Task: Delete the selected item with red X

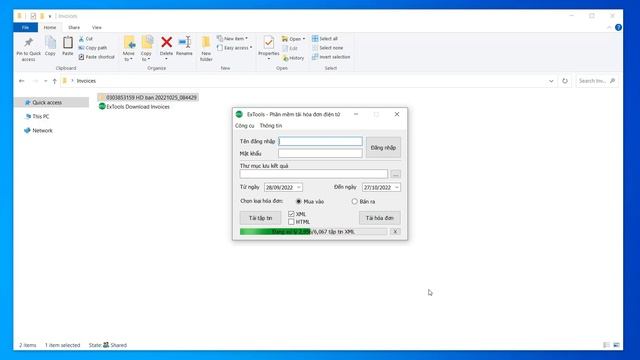Action: point(166,47)
